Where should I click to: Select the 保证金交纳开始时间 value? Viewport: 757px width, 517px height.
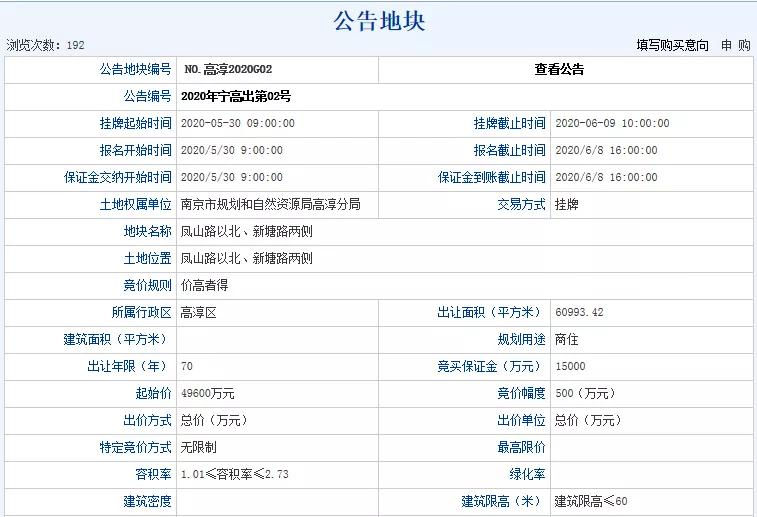[x=232, y=178]
